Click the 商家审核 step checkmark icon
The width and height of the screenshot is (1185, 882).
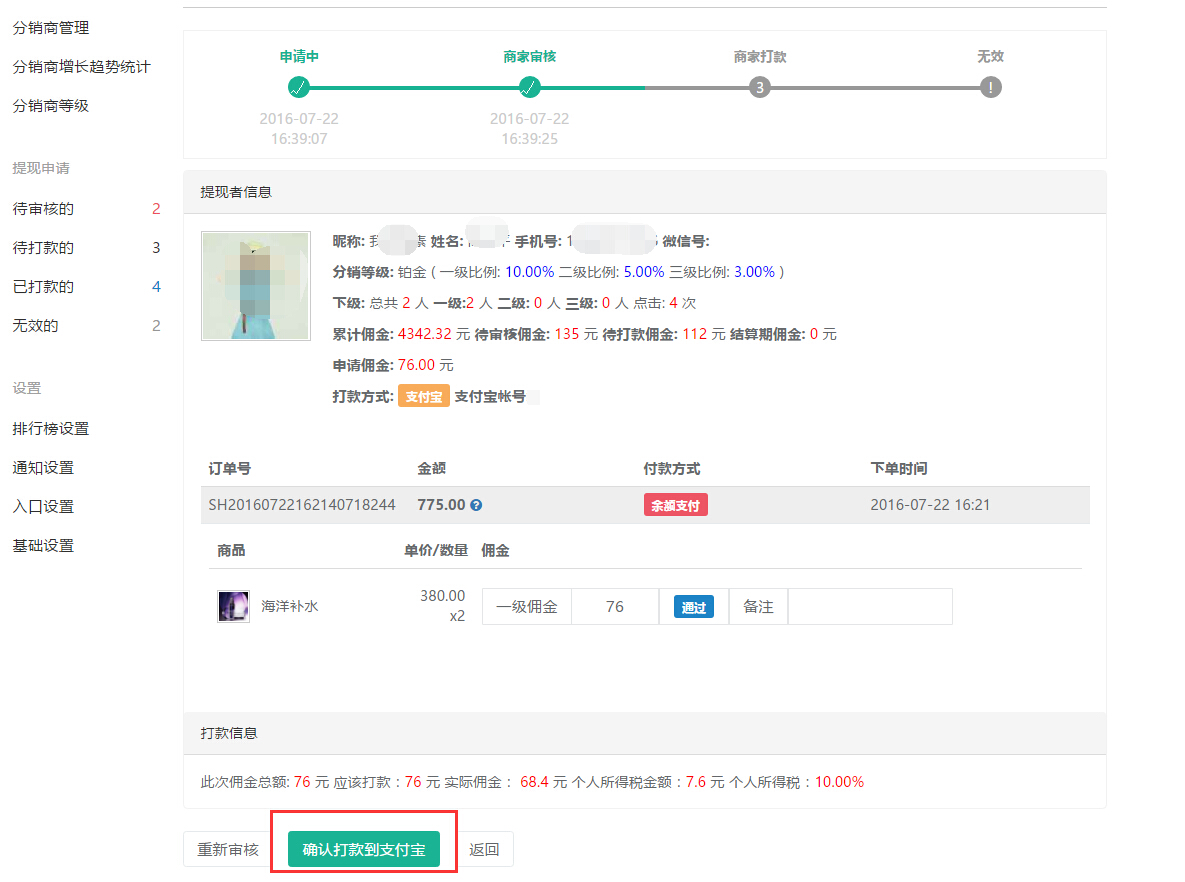pos(529,87)
